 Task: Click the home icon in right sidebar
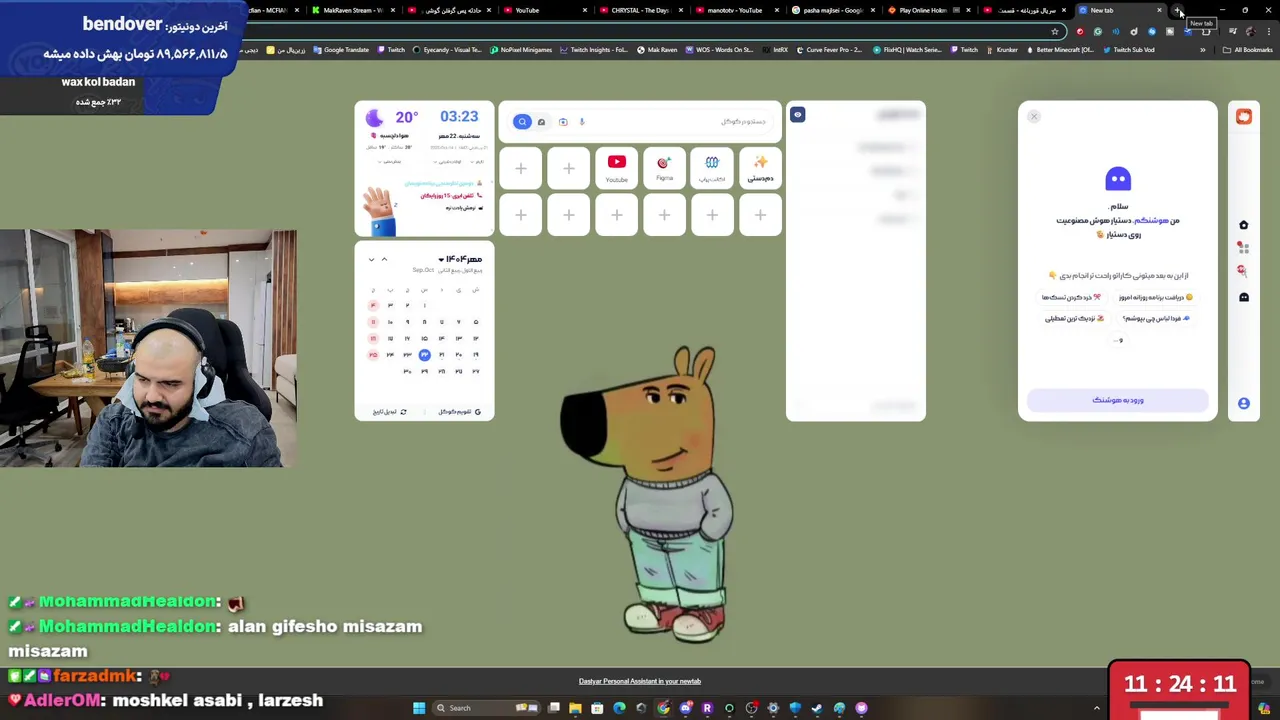click(x=1244, y=225)
